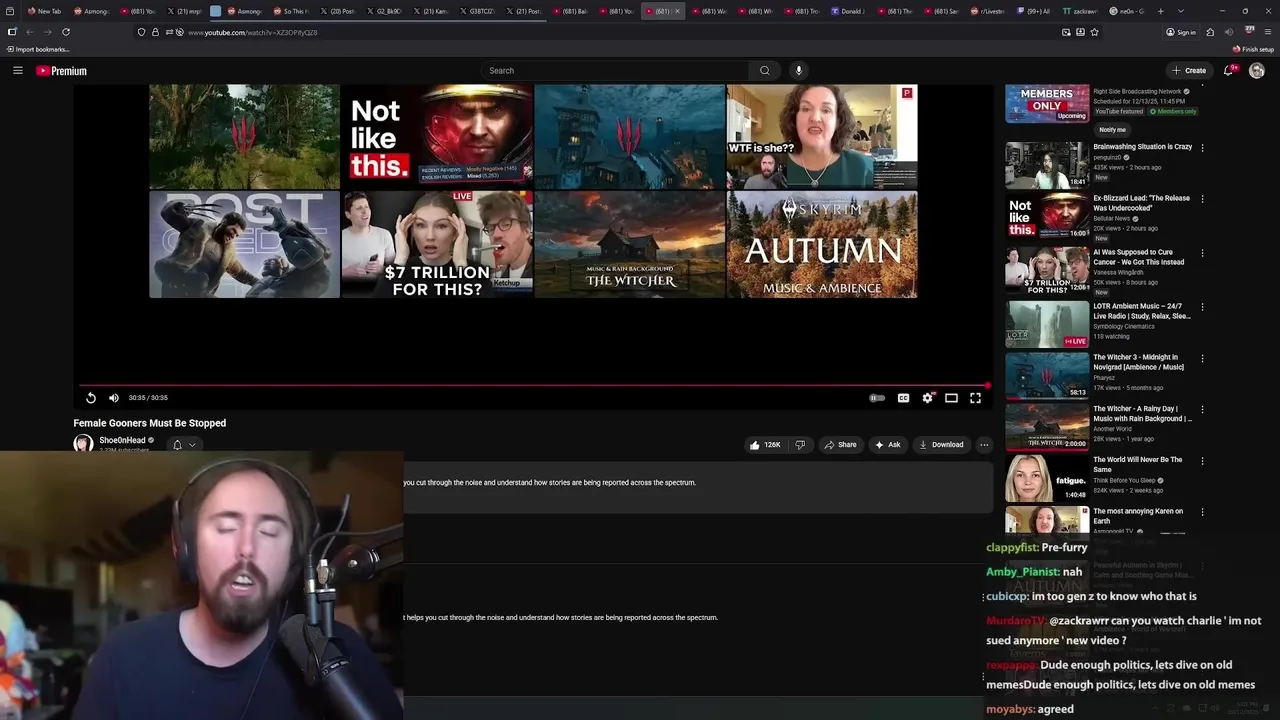Open options for Brainwashing Situation is Crazy
This screenshot has width=1280, height=720.
pyautogui.click(x=1202, y=147)
